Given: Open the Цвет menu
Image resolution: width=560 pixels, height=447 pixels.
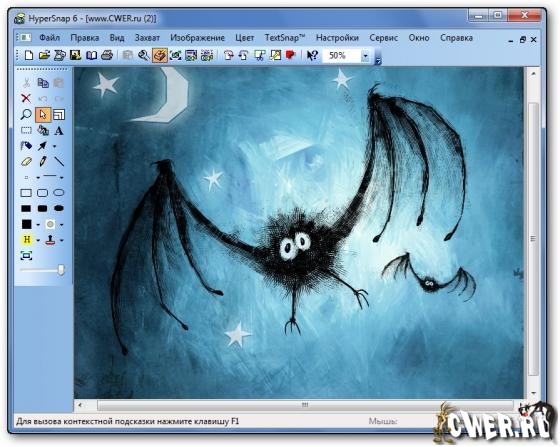Looking at the screenshot, I should click(x=245, y=38).
